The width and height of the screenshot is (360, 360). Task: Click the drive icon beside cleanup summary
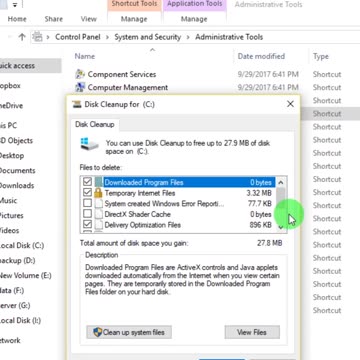click(x=89, y=144)
